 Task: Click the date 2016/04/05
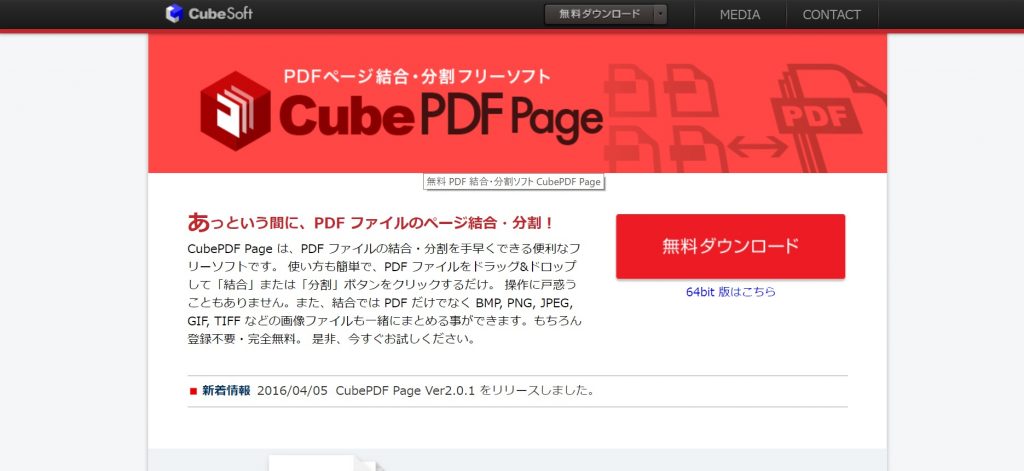(x=292, y=391)
